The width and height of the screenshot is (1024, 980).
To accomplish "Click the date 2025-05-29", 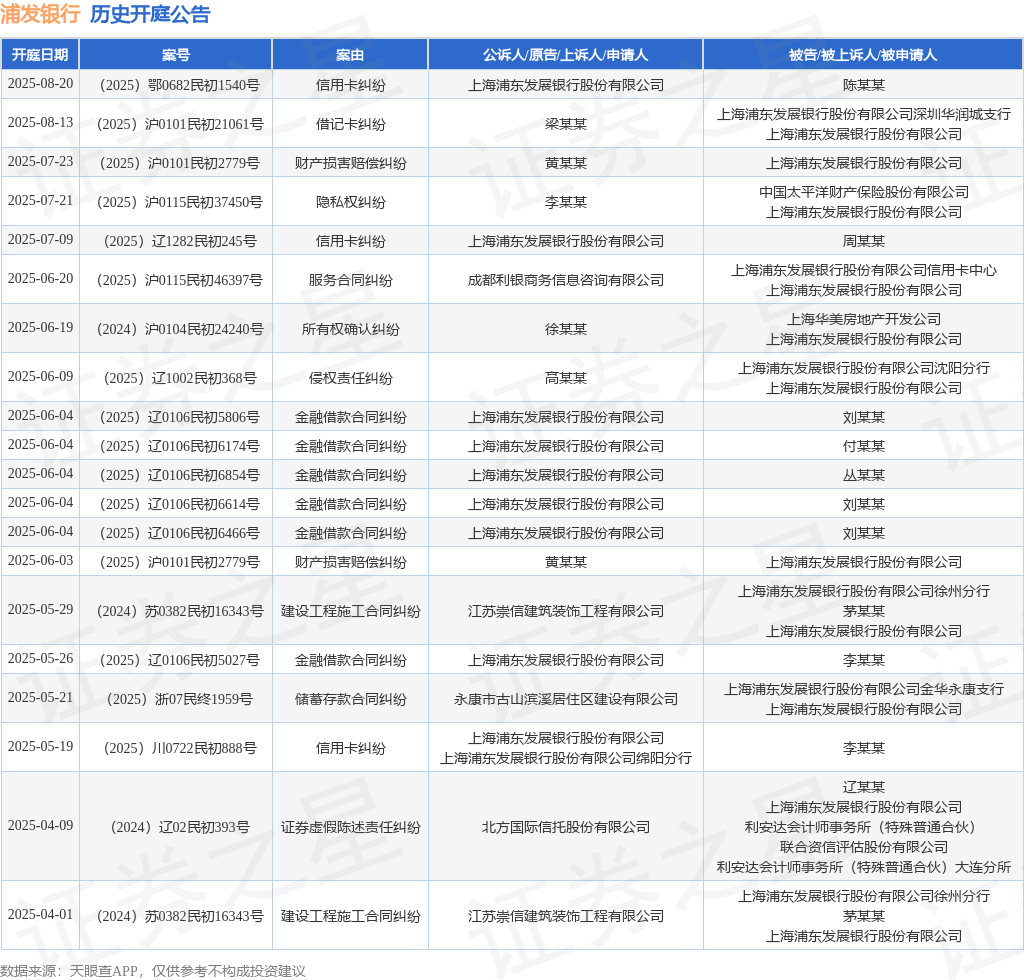I will pos(40,610).
